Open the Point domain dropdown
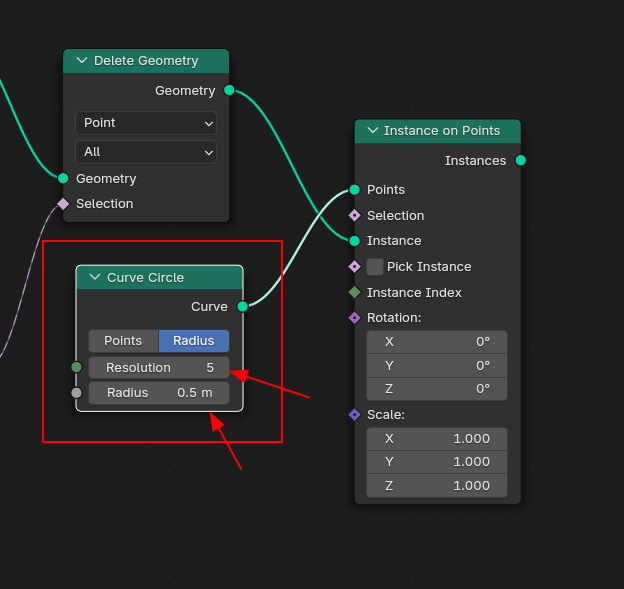 (146, 123)
